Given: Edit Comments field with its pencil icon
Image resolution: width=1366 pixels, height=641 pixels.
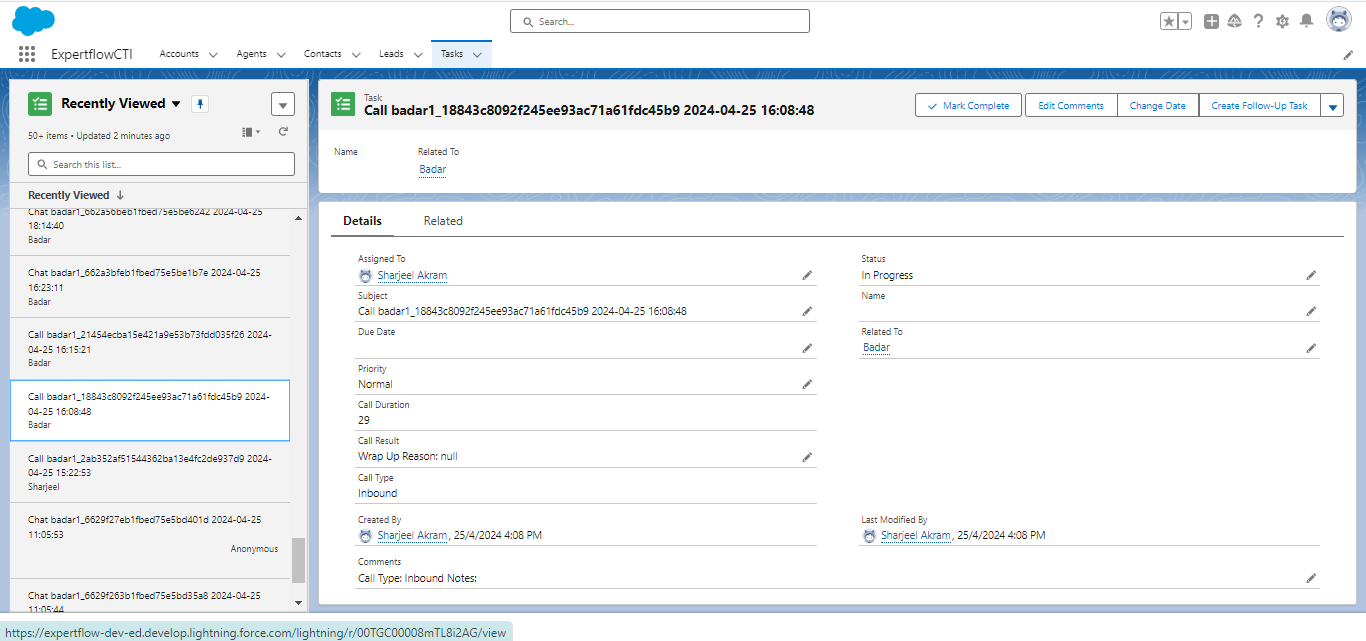Looking at the screenshot, I should point(1311,578).
